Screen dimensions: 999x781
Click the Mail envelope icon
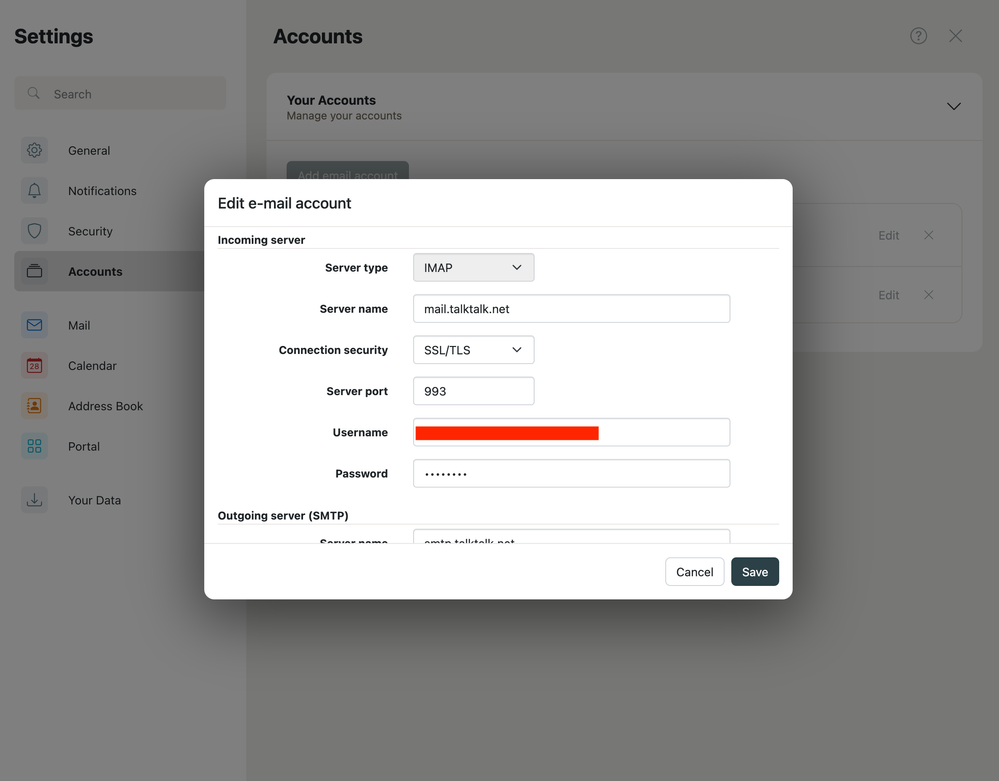coord(35,325)
